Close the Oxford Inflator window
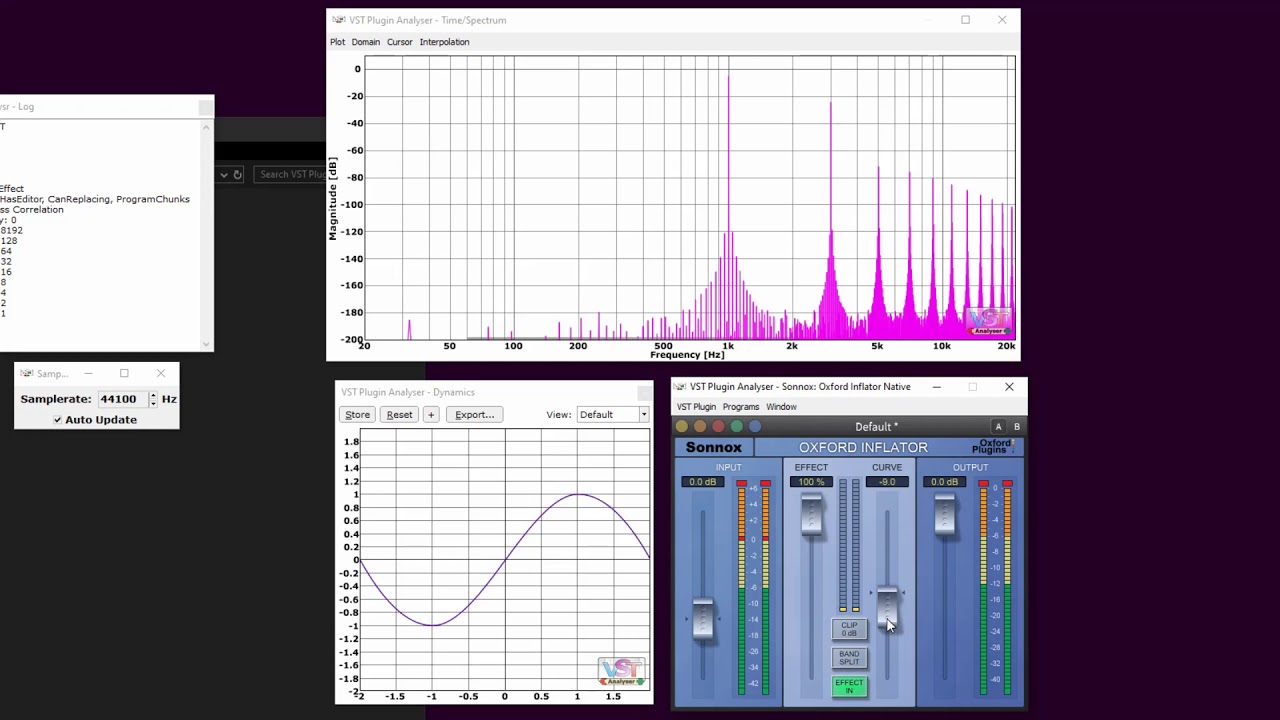Image resolution: width=1280 pixels, height=720 pixels. 1009,387
